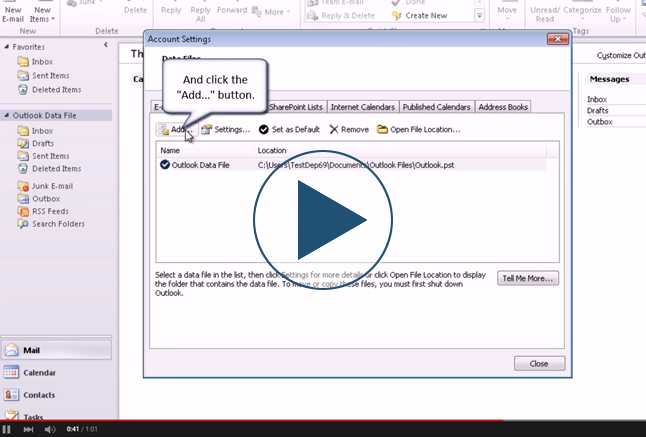Click the Location column header
The height and width of the screenshot is (437, 646).
(x=400, y=150)
